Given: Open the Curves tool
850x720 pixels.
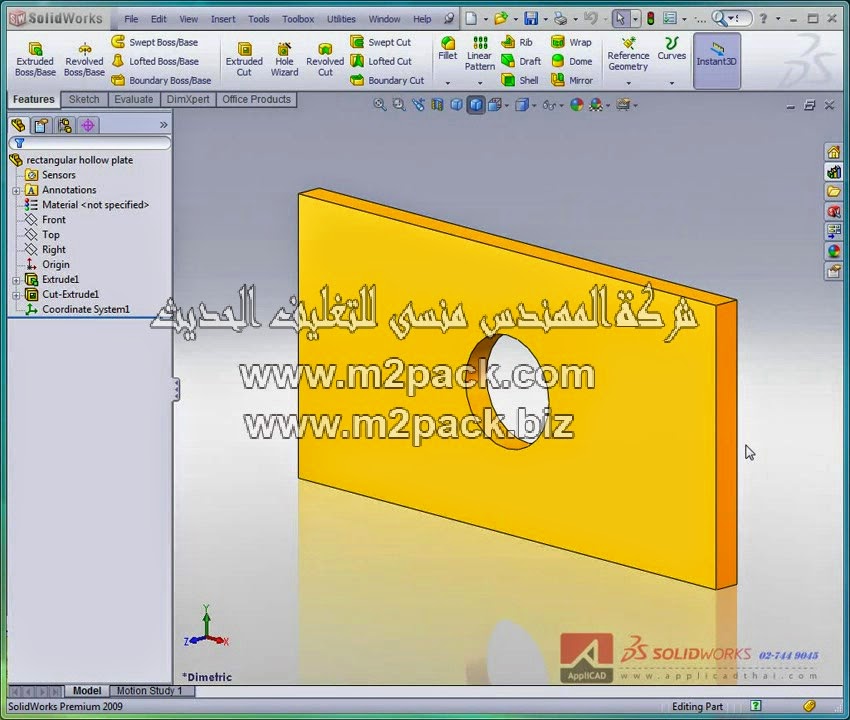Looking at the screenshot, I should (x=672, y=49).
